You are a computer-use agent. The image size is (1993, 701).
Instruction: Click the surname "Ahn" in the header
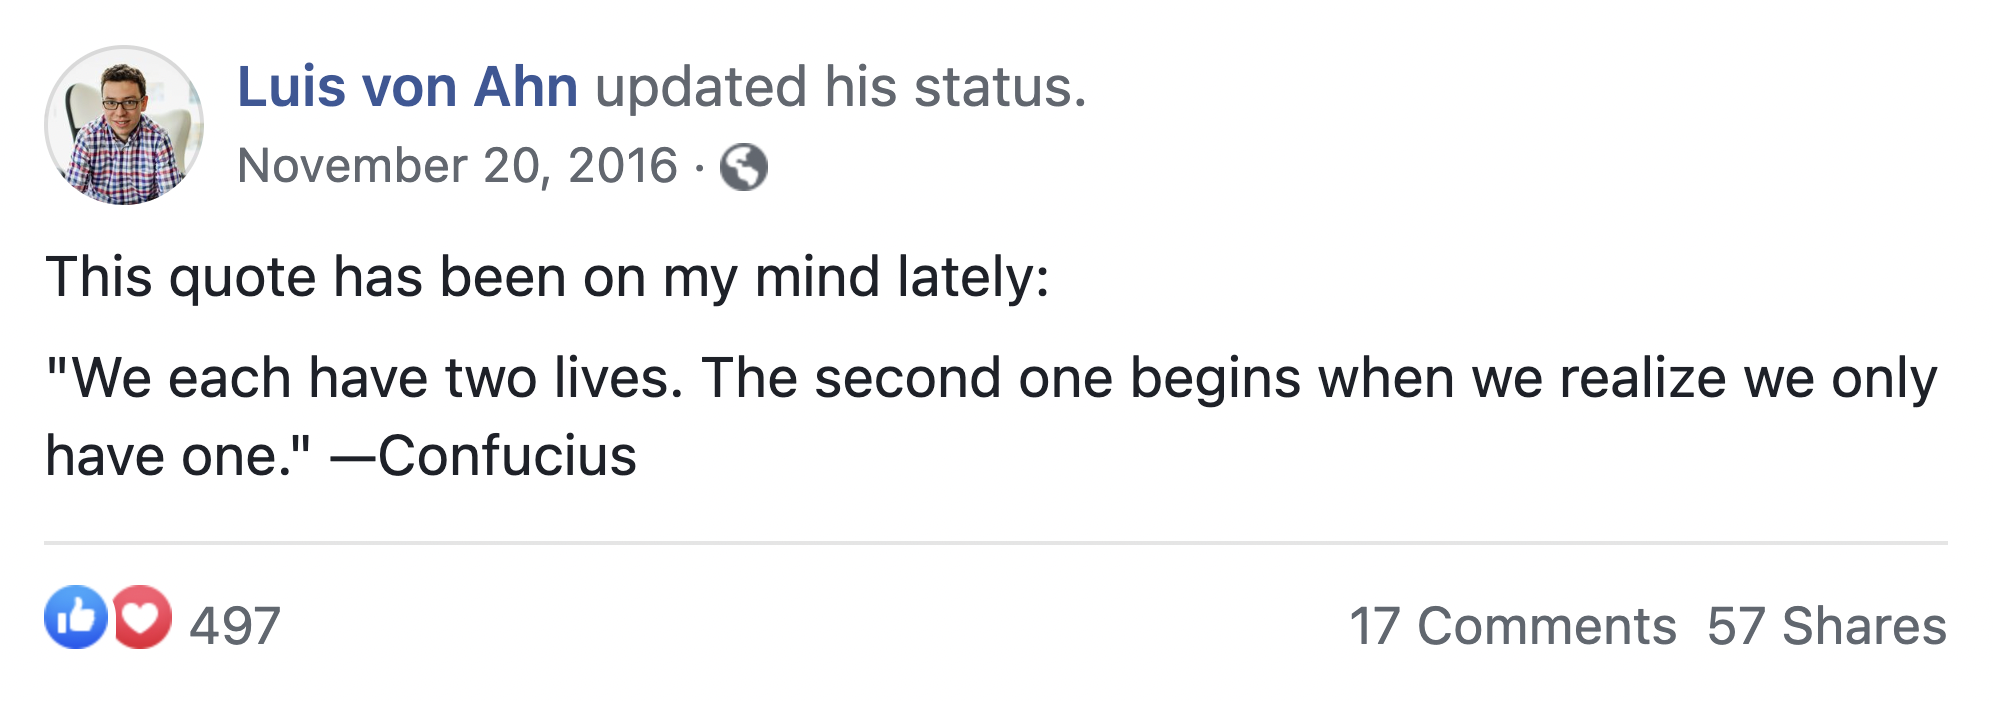[526, 87]
